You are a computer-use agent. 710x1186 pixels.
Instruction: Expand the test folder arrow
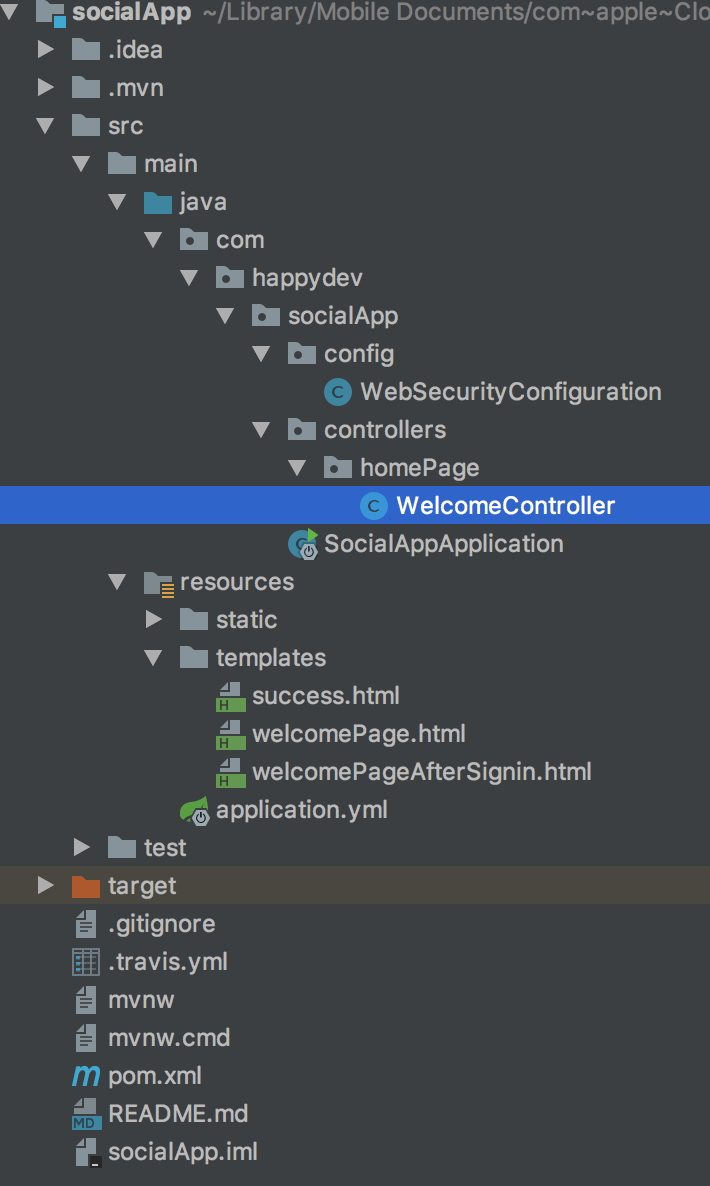tap(82, 848)
